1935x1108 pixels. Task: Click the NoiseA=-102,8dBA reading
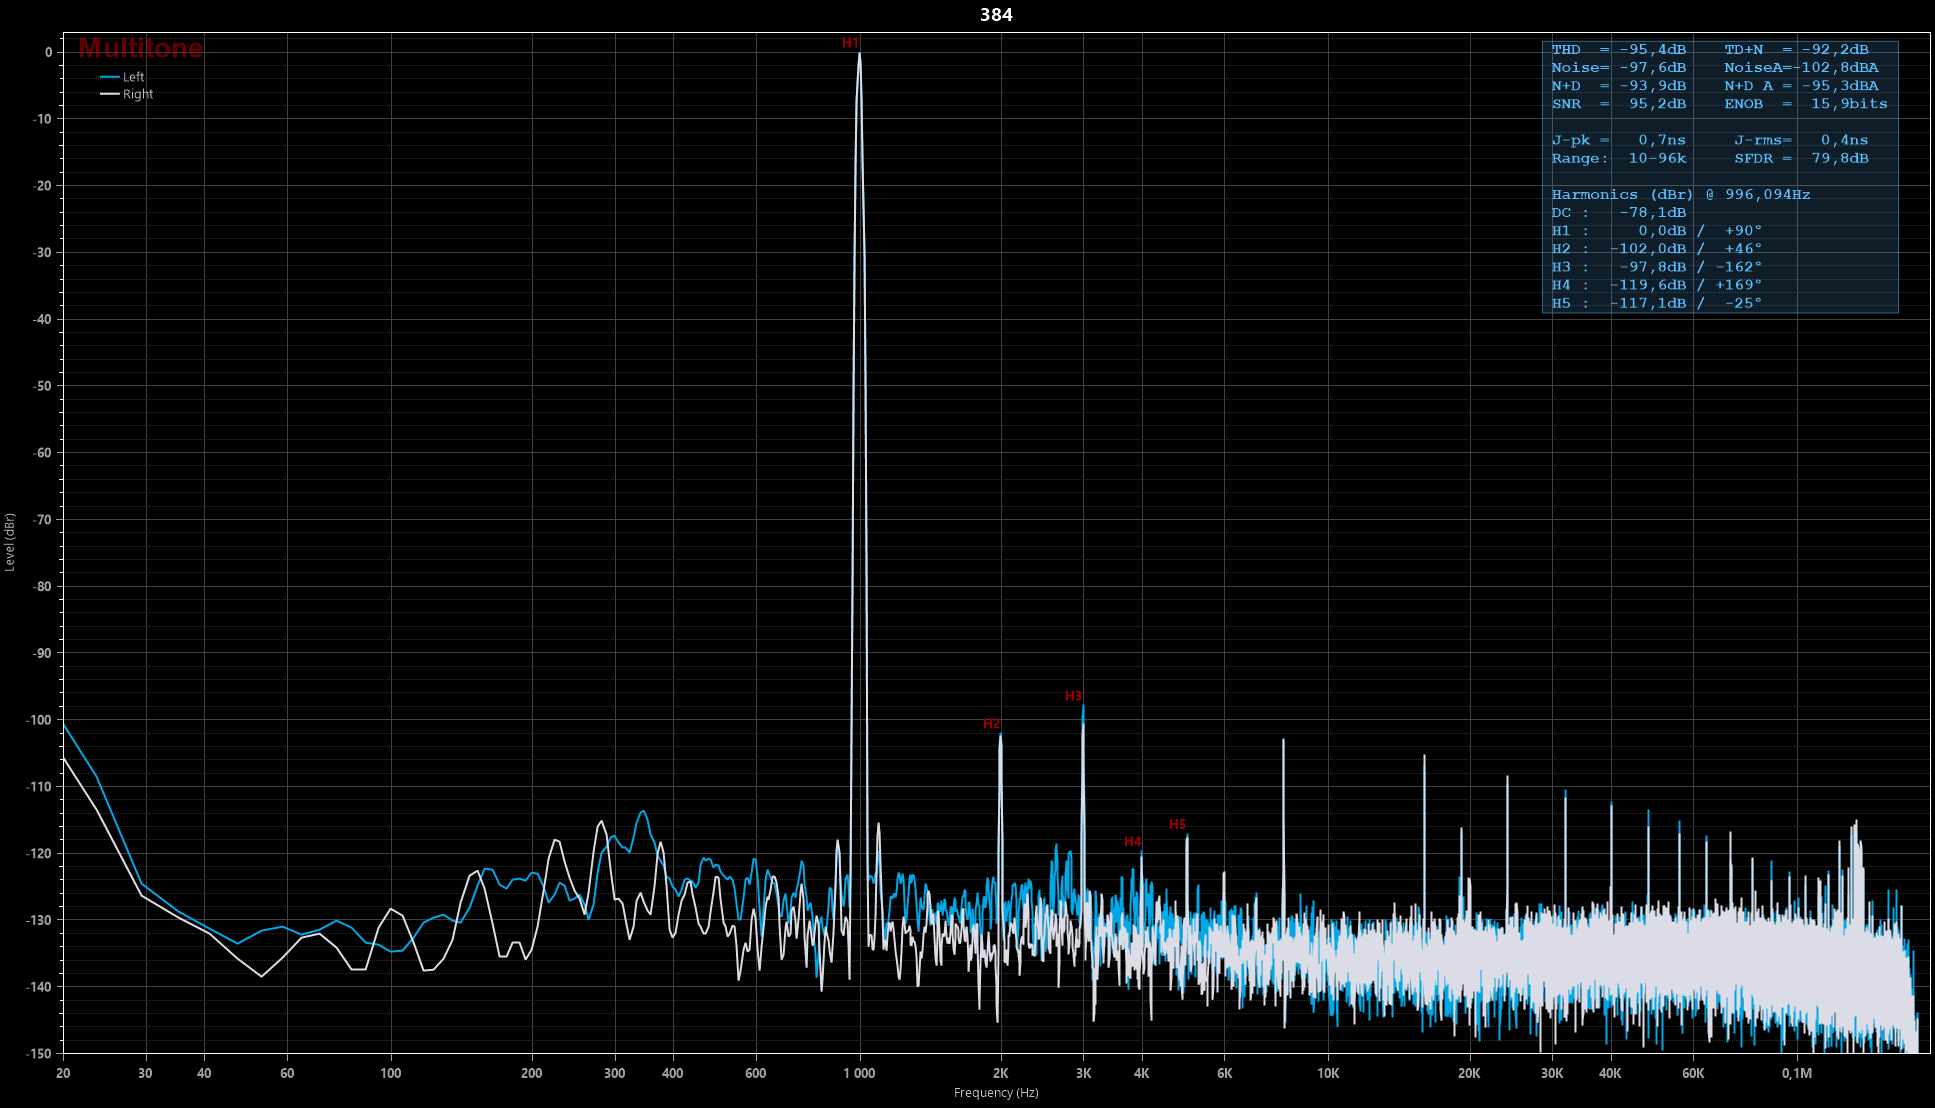(x=1801, y=67)
